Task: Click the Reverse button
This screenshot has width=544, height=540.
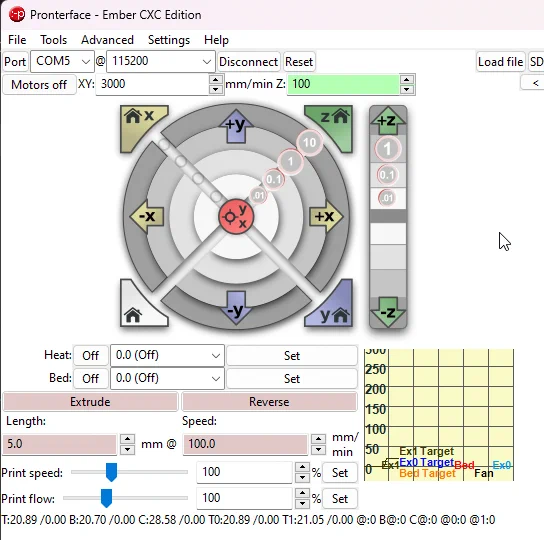Action: [269, 402]
